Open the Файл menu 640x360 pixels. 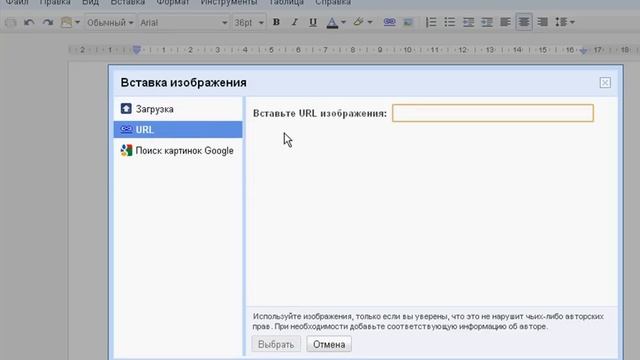[17, 2]
